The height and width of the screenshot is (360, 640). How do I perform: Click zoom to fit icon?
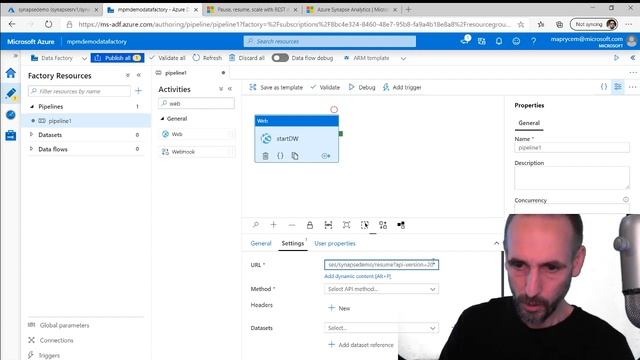[328, 225]
